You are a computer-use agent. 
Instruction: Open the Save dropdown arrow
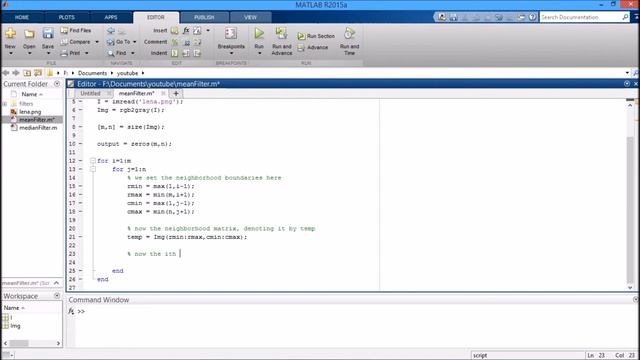click(48, 53)
